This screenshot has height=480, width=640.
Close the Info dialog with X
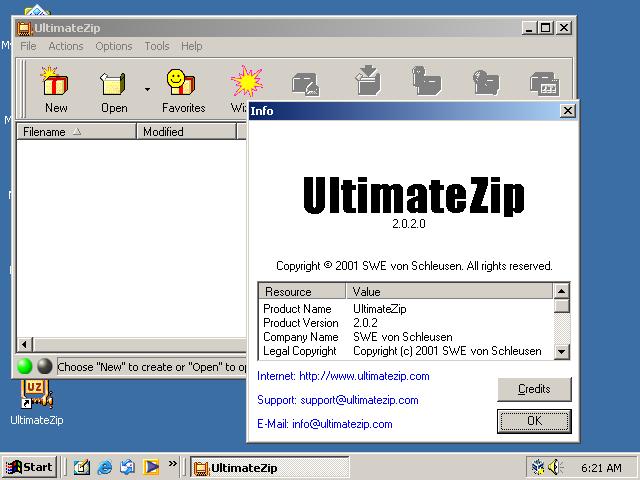pyautogui.click(x=567, y=111)
